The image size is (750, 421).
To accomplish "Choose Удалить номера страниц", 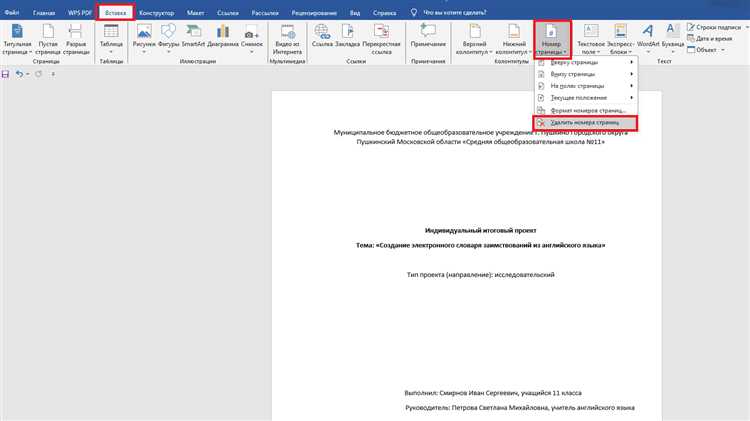I will coord(585,123).
